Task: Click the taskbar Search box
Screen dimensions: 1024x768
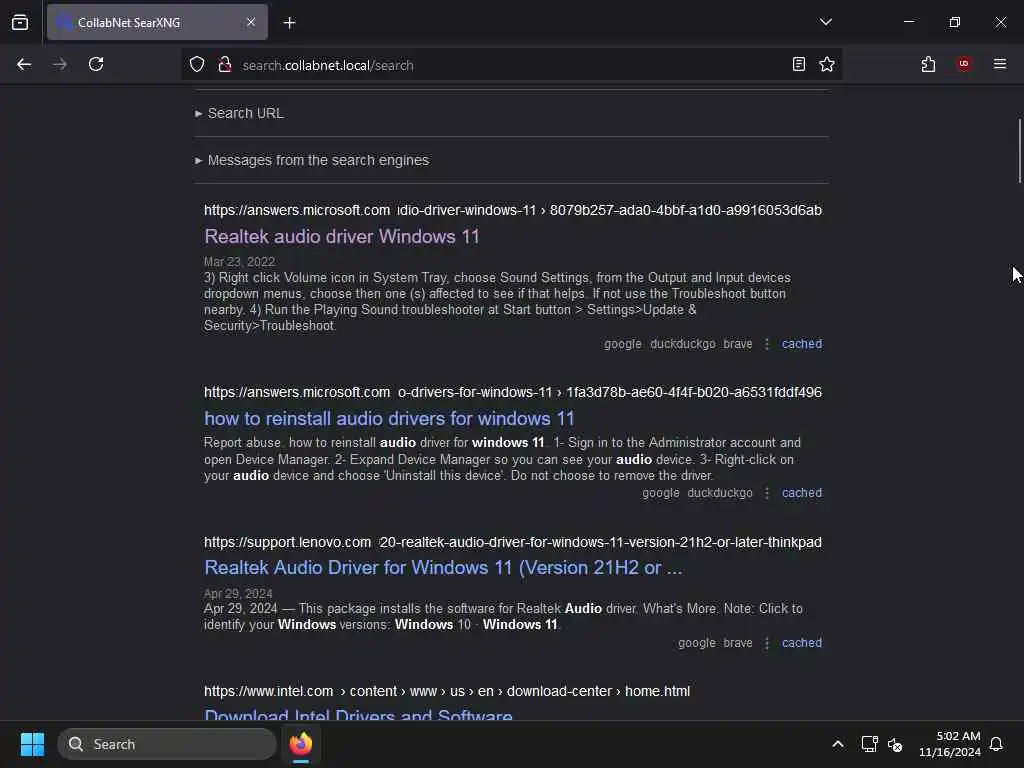Action: click(x=167, y=744)
